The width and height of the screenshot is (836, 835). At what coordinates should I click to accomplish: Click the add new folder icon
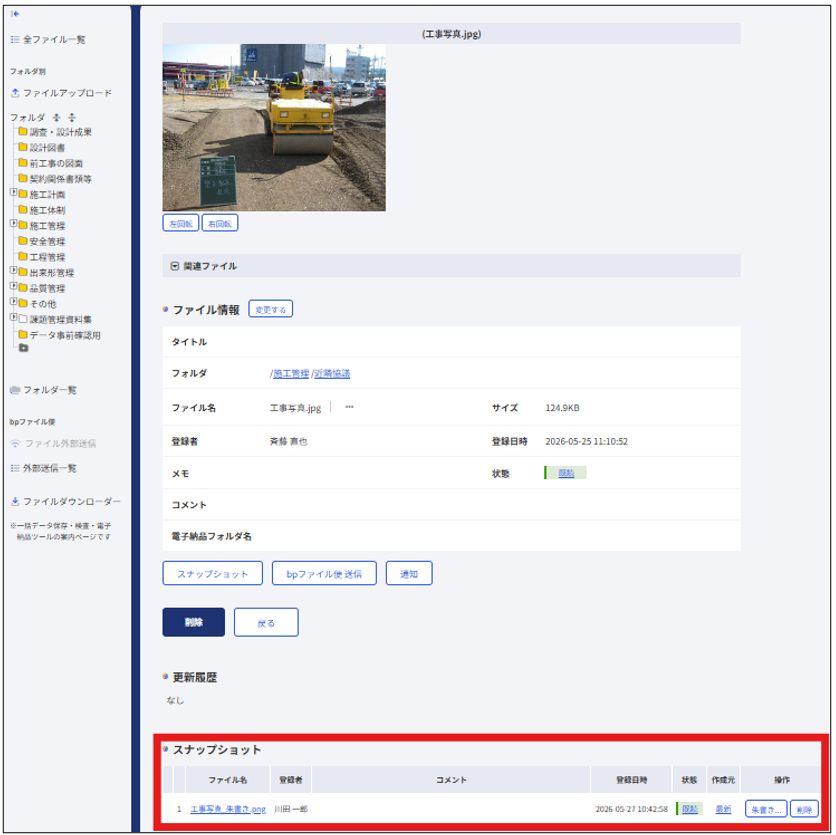[x=23, y=348]
